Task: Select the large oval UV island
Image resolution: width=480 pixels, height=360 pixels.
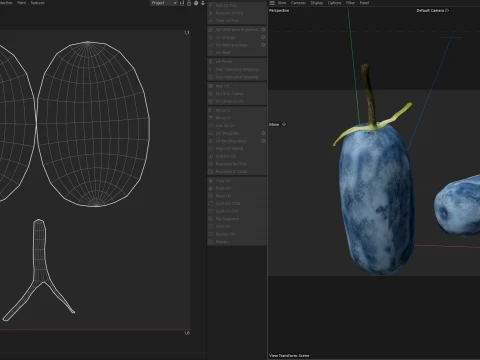Action: click(x=93, y=124)
